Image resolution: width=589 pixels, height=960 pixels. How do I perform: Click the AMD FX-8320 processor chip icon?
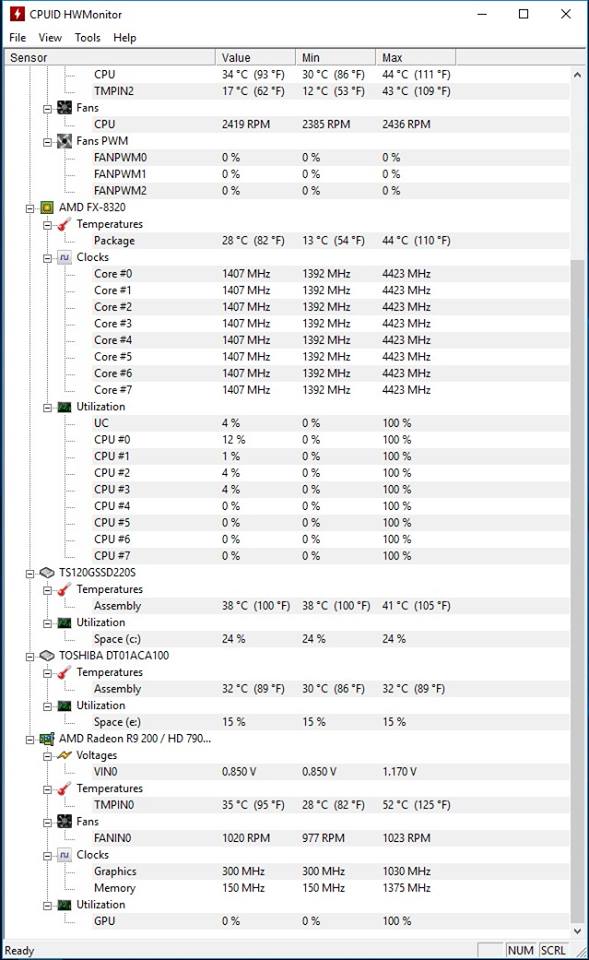pos(47,208)
